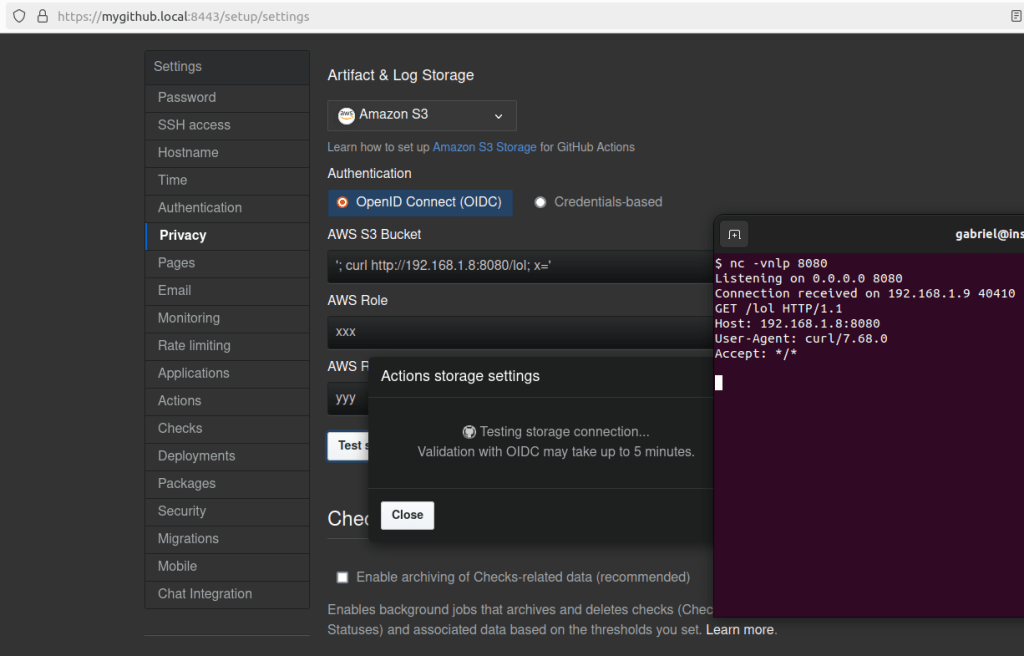Open the Time settings section
This screenshot has width=1024, height=656.
click(227, 180)
